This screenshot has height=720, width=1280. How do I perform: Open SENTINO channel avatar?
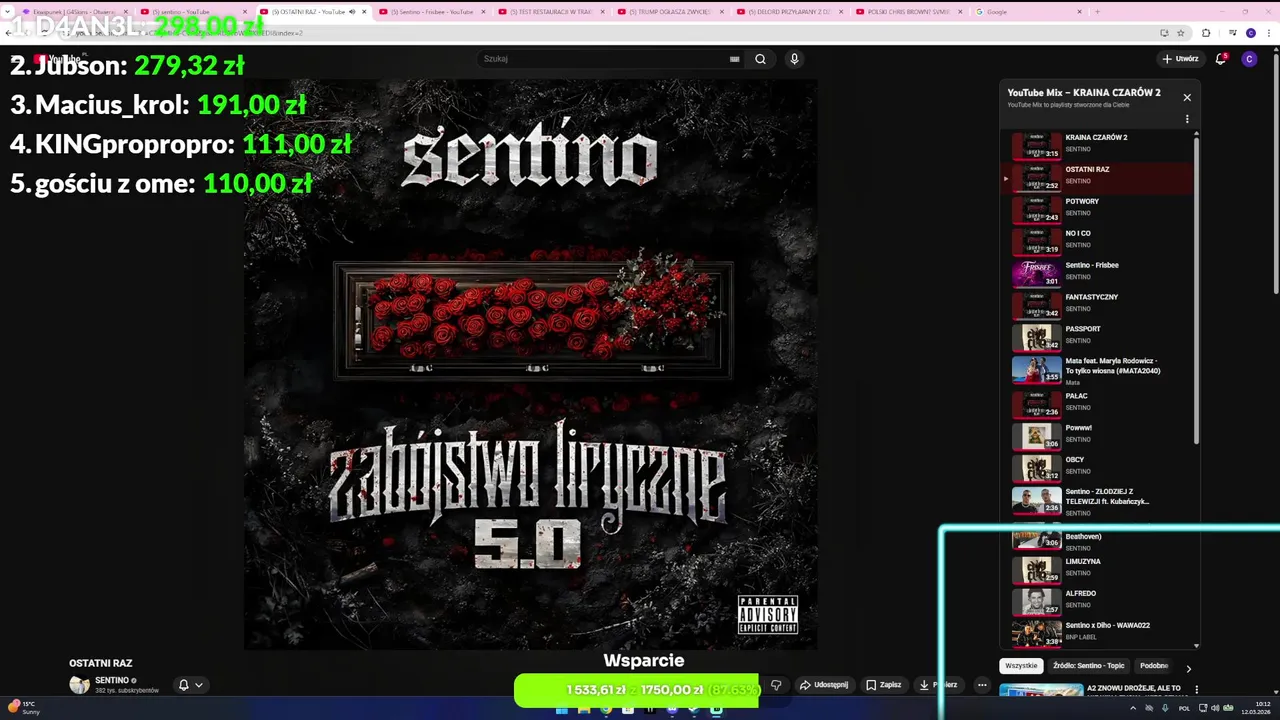[79, 685]
